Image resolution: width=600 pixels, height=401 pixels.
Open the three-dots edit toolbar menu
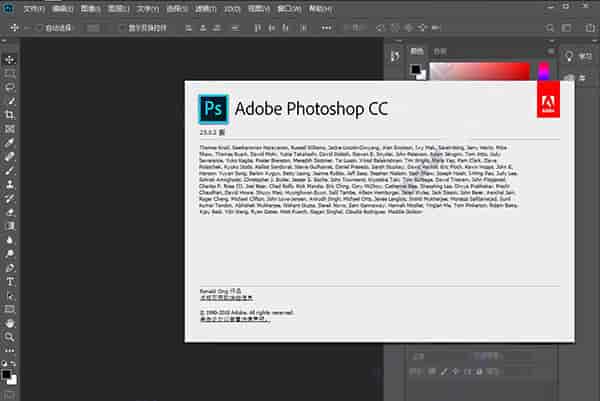pos(10,352)
